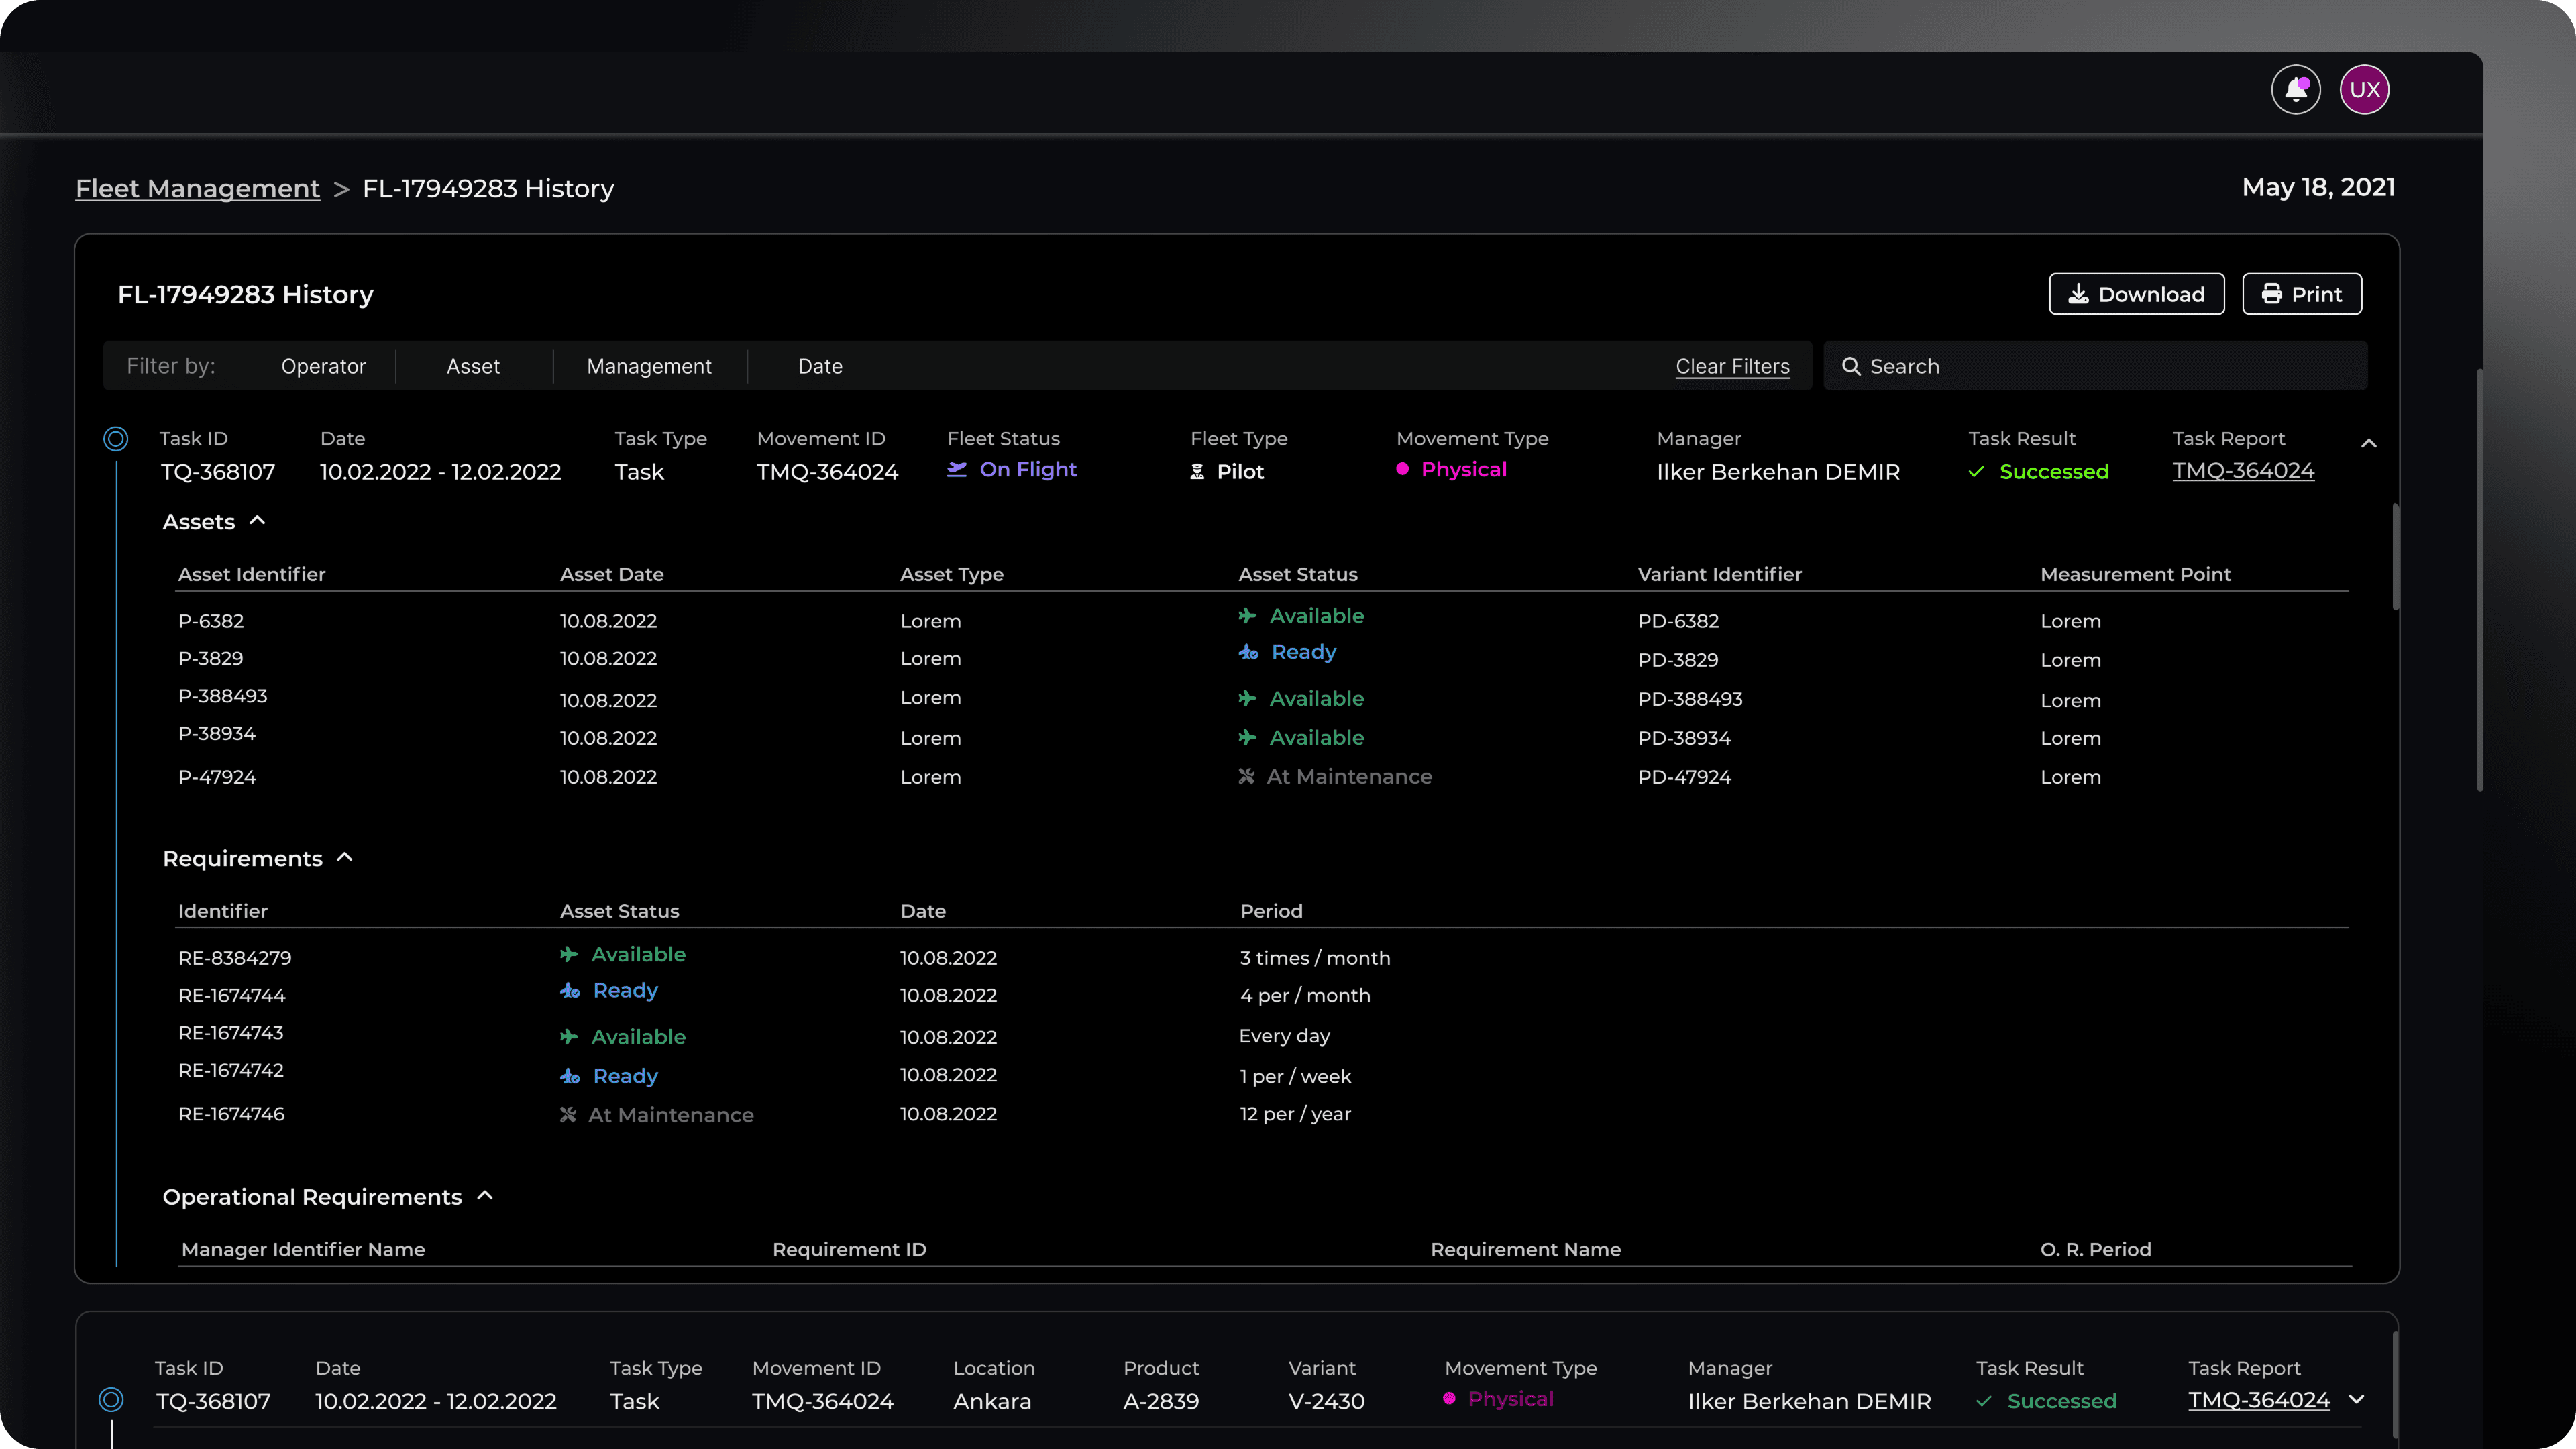Select the first task timeline radio marker
The height and width of the screenshot is (1449, 2576).
coord(116,438)
